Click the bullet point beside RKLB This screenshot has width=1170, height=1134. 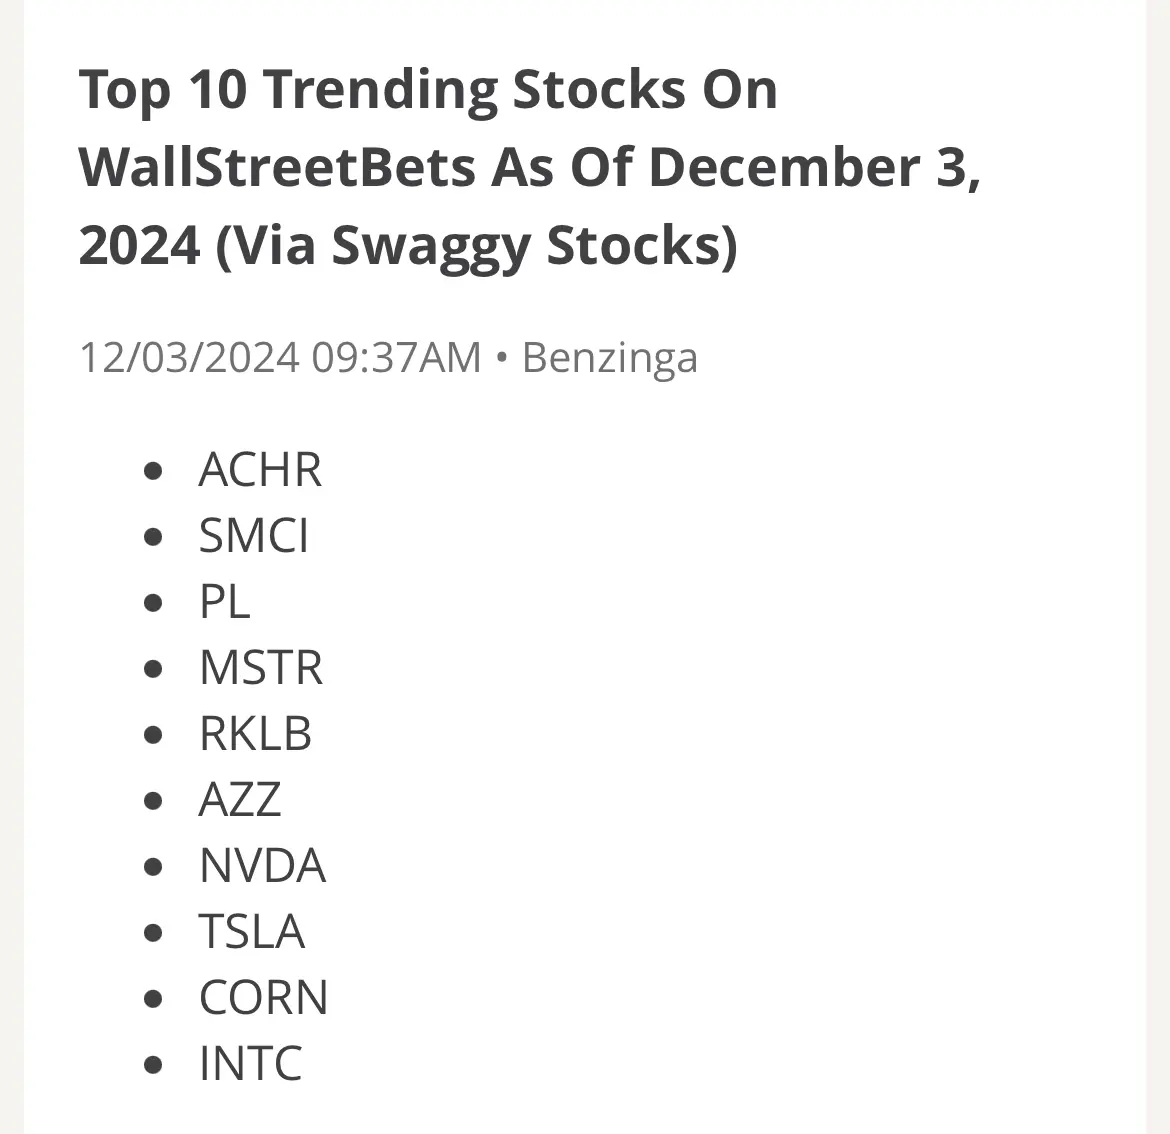(153, 734)
